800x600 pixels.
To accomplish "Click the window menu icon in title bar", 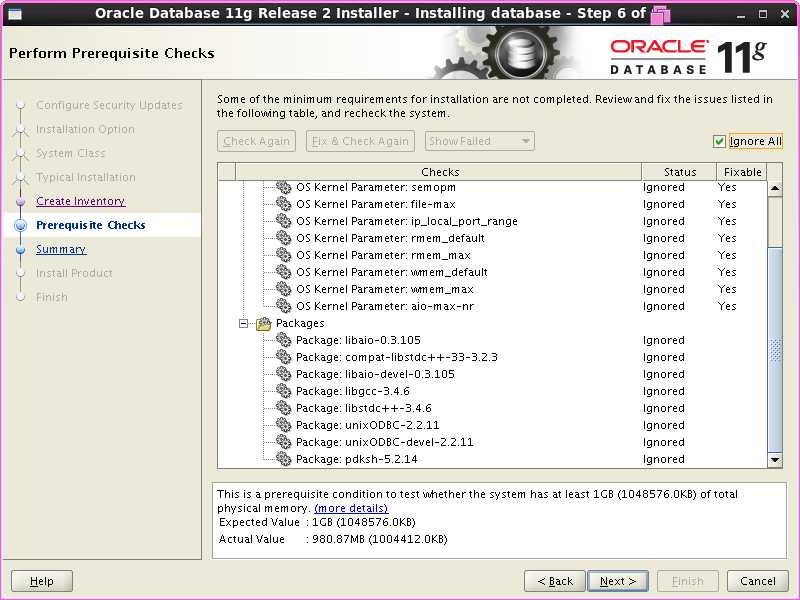I will pos(15,13).
